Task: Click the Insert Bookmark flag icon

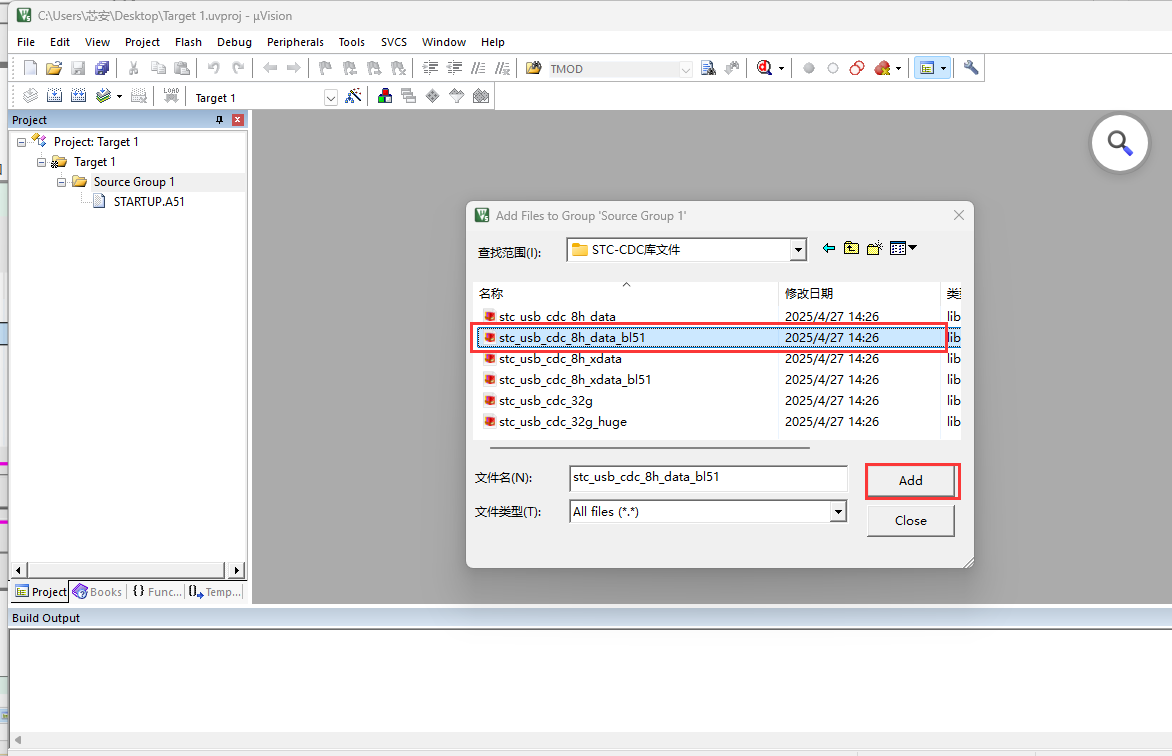Action: 325,68
